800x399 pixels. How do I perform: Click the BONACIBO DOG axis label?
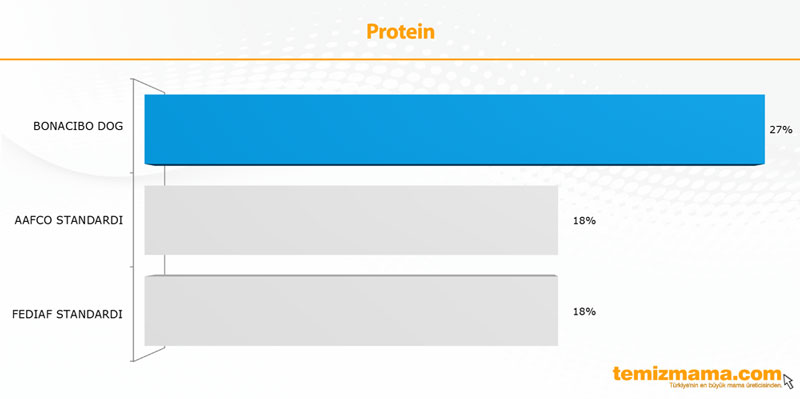point(78,126)
